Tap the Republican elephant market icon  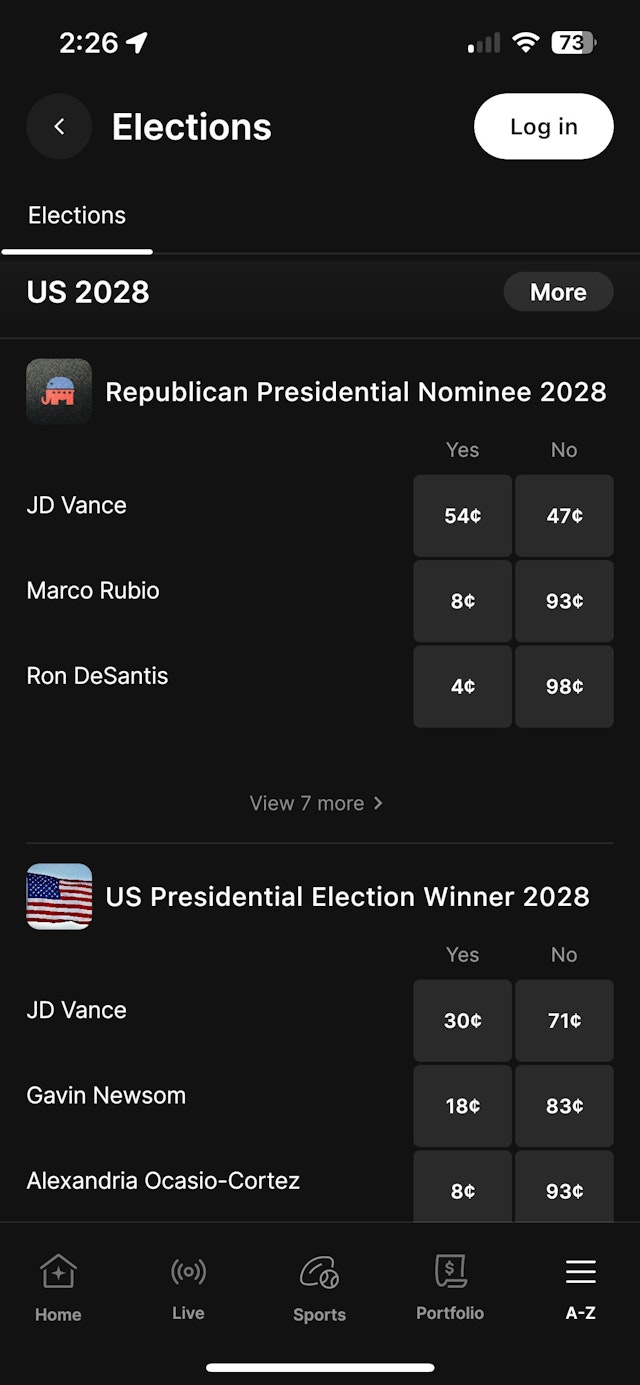click(x=59, y=392)
